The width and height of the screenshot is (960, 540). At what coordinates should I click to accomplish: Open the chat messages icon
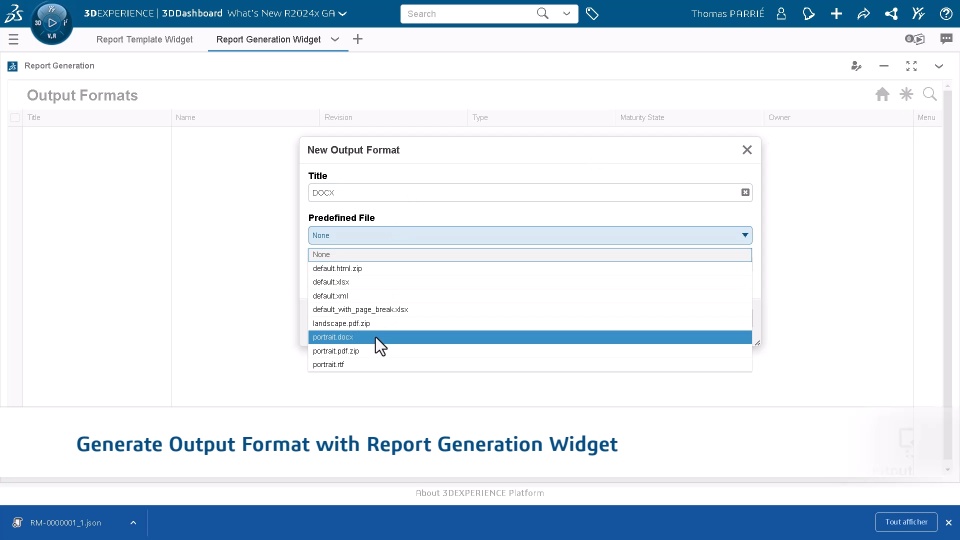[947, 39]
